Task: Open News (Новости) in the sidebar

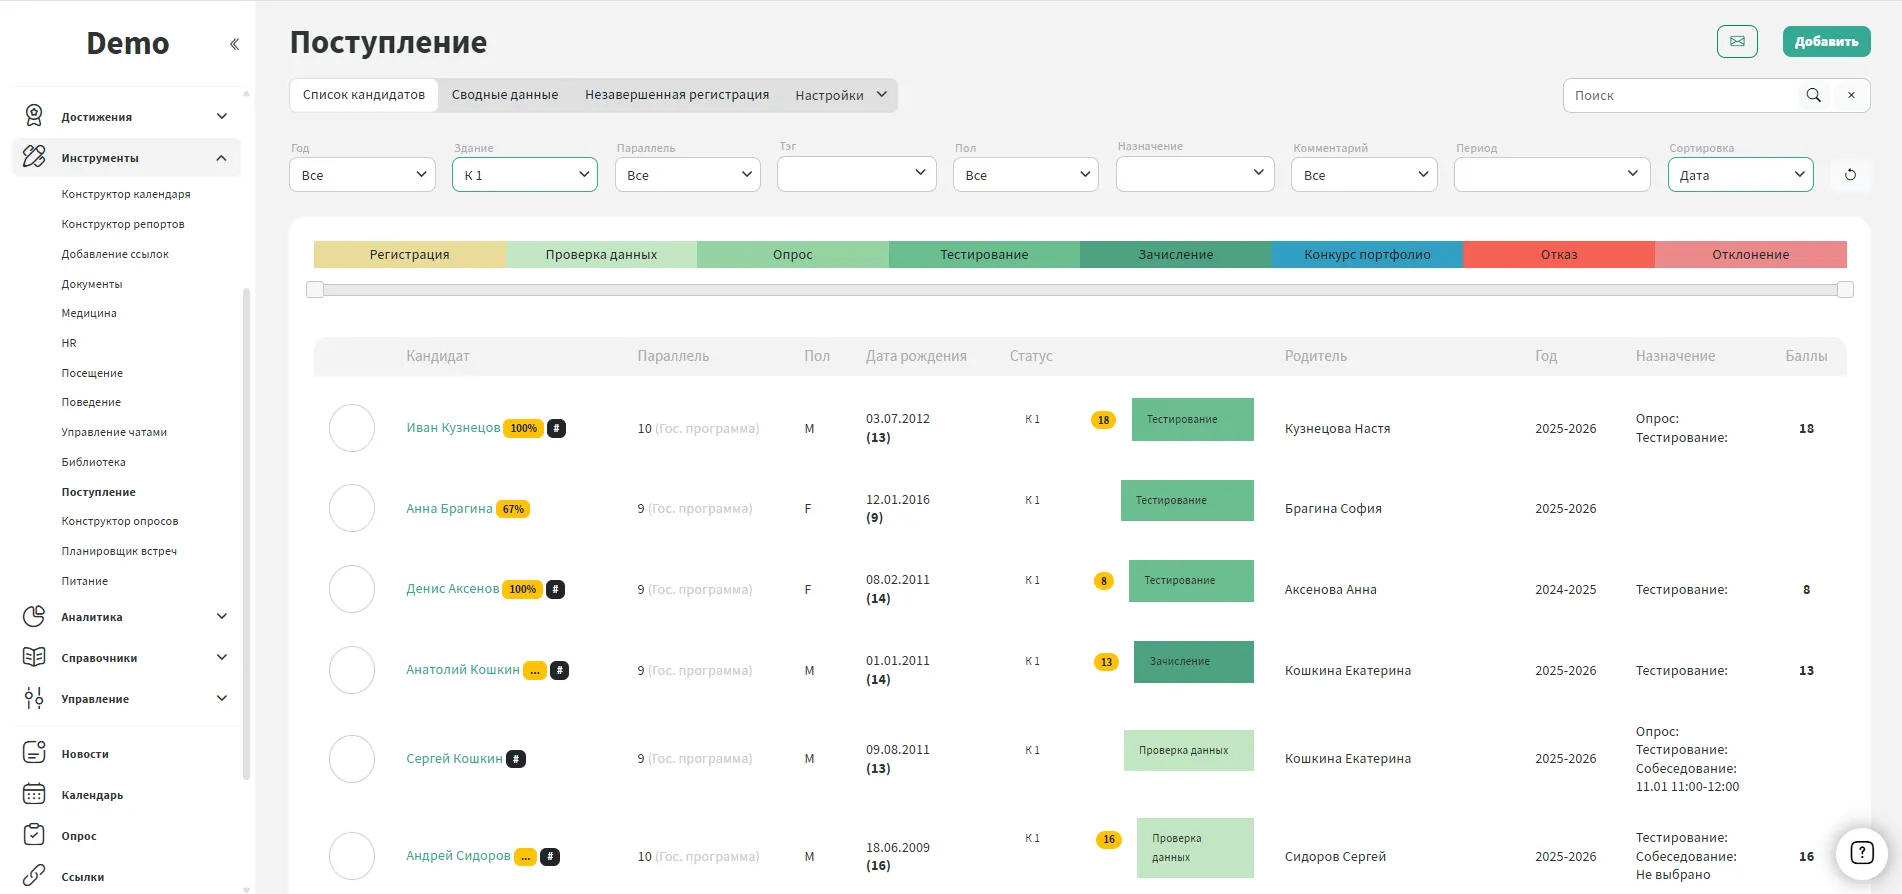Action: point(85,754)
